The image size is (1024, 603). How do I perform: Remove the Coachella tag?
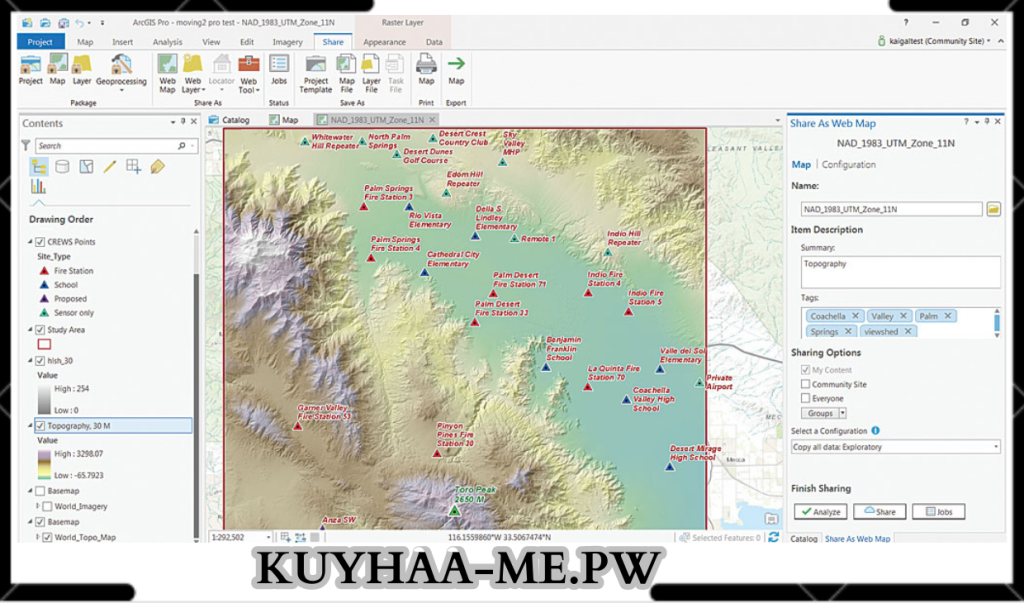855,316
